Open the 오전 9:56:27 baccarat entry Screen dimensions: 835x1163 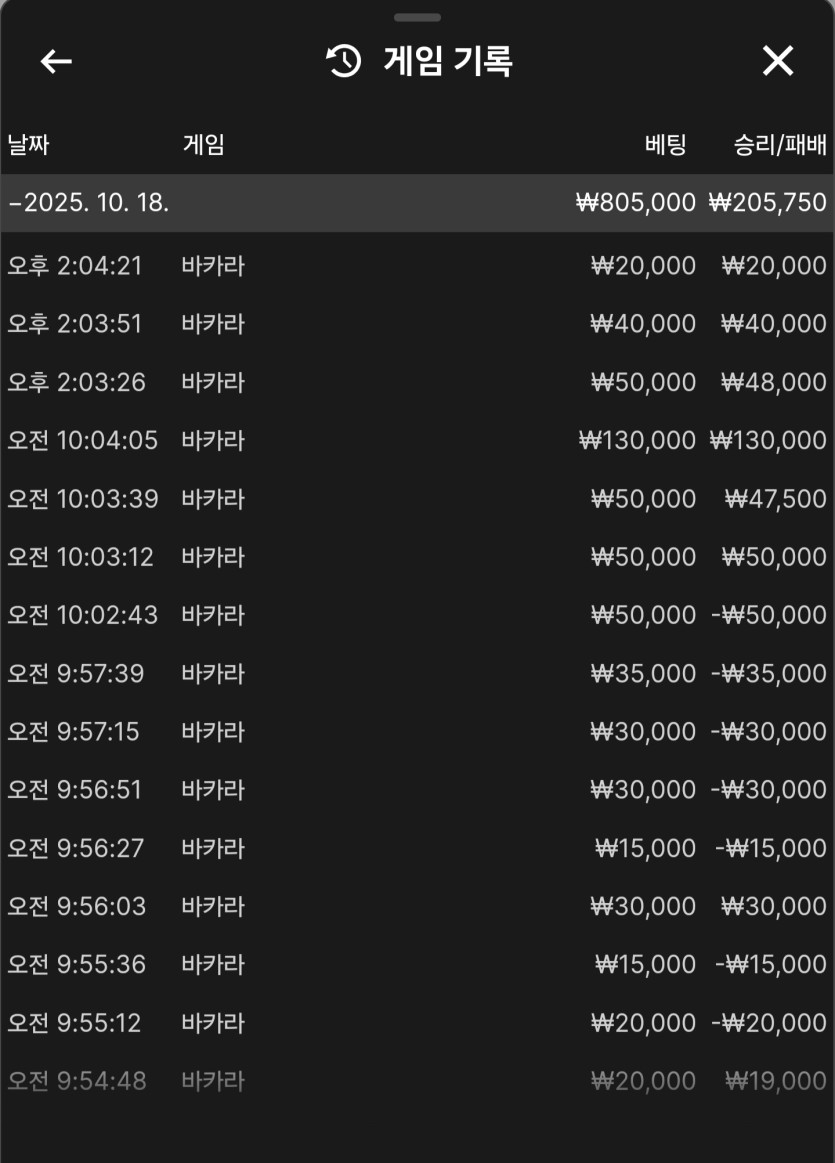pos(418,848)
